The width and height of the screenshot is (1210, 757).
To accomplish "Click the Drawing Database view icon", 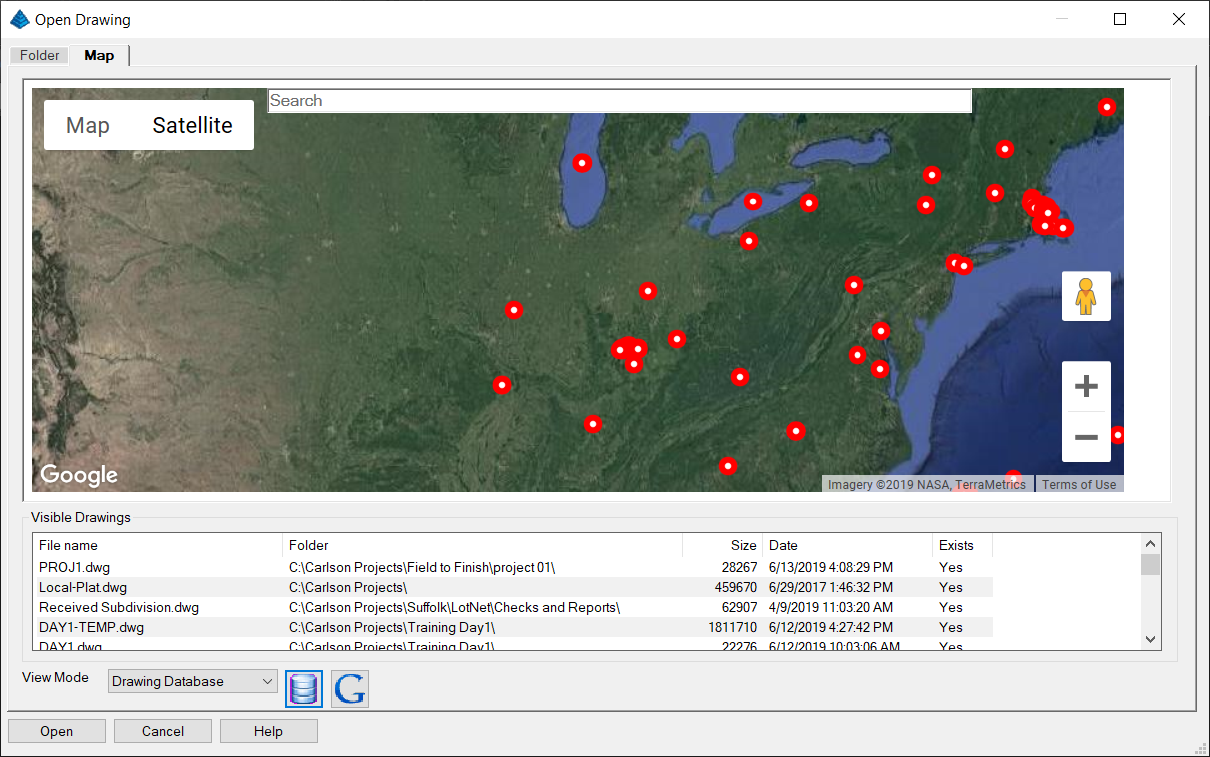I will (x=304, y=689).
